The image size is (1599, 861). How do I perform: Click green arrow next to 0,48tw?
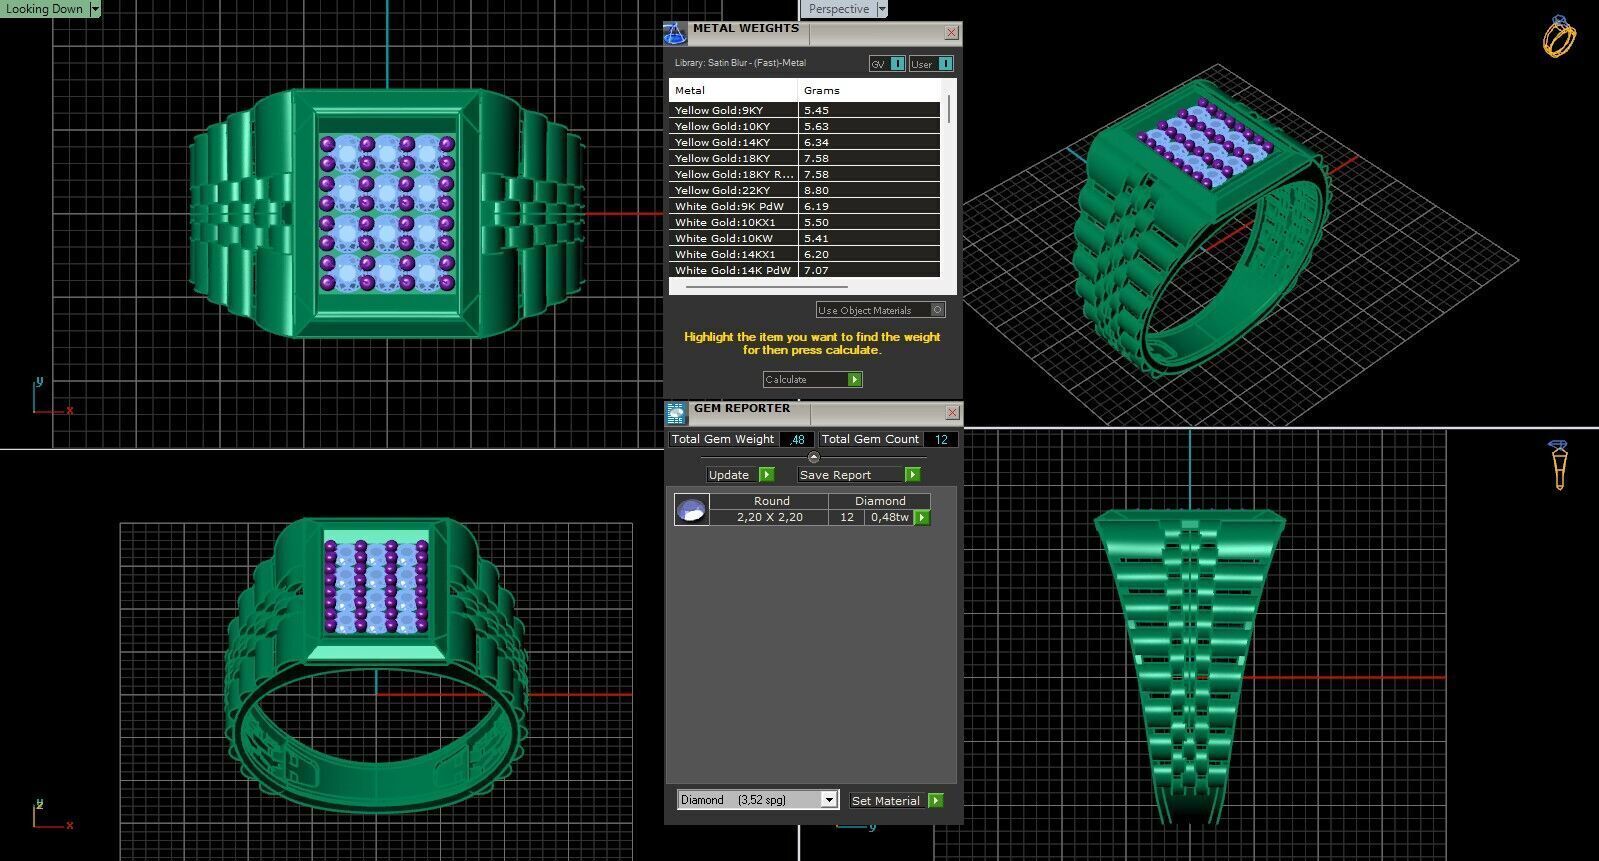922,518
